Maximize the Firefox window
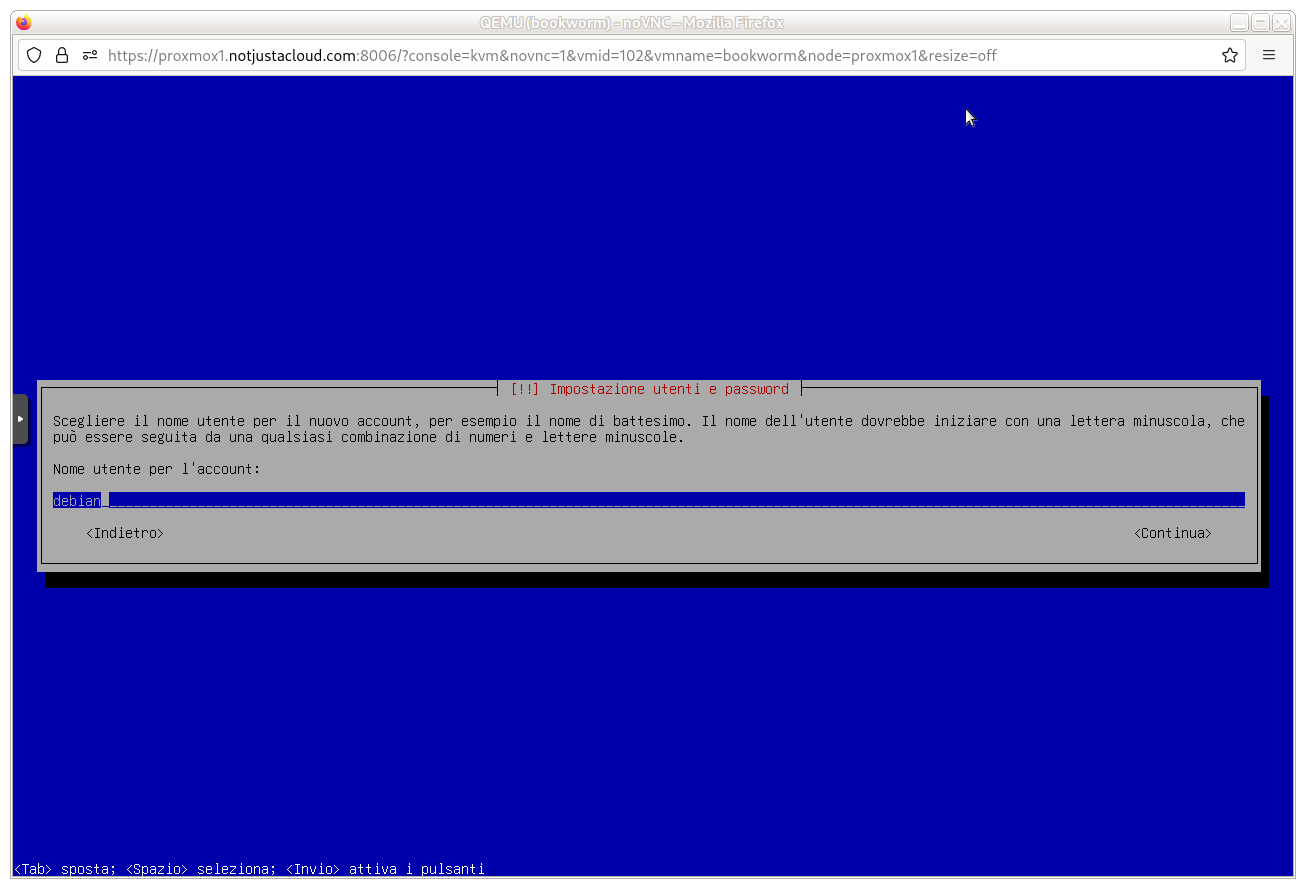 pyautogui.click(x=1260, y=23)
